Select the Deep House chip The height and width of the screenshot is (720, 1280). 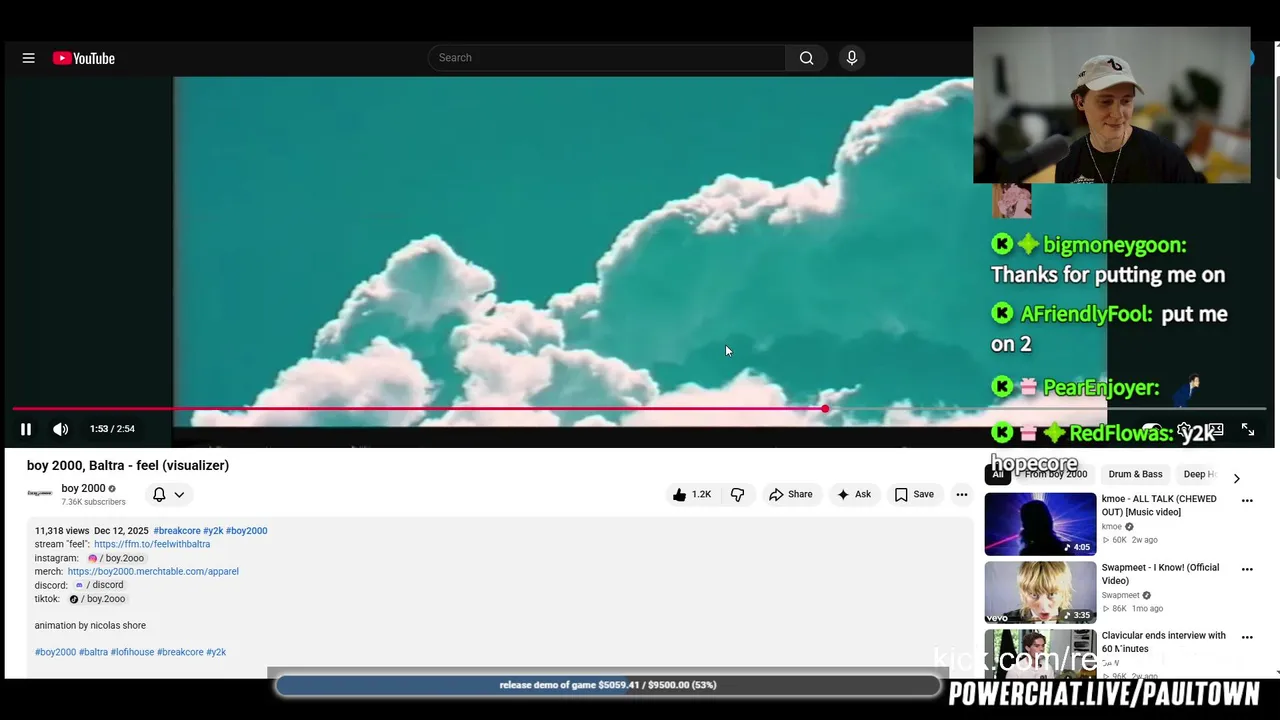pos(1200,474)
